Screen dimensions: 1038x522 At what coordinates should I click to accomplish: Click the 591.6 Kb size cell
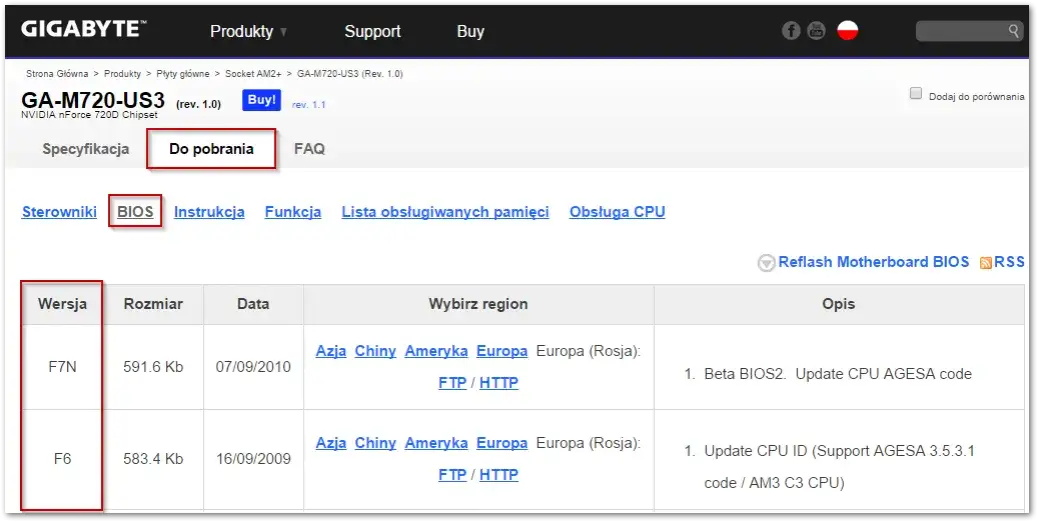[154, 367]
